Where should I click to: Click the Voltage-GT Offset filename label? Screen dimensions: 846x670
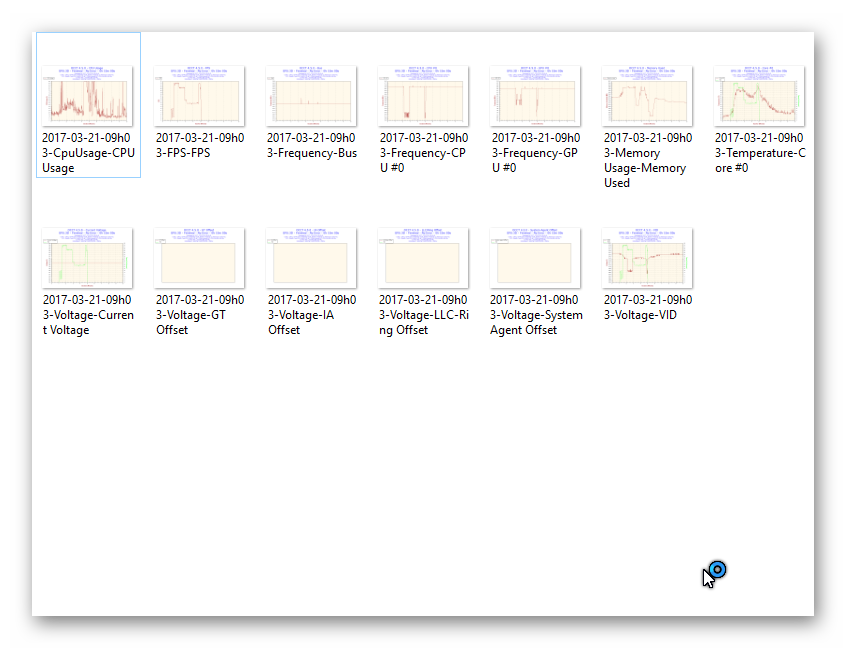click(199, 315)
